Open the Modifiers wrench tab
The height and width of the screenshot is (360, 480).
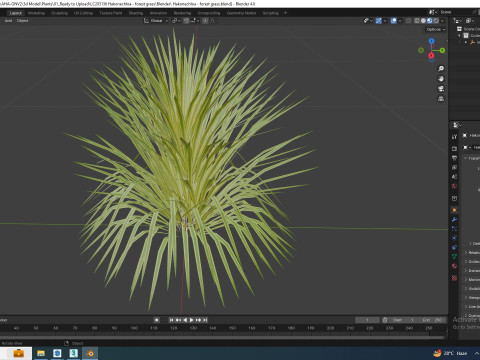[454, 219]
